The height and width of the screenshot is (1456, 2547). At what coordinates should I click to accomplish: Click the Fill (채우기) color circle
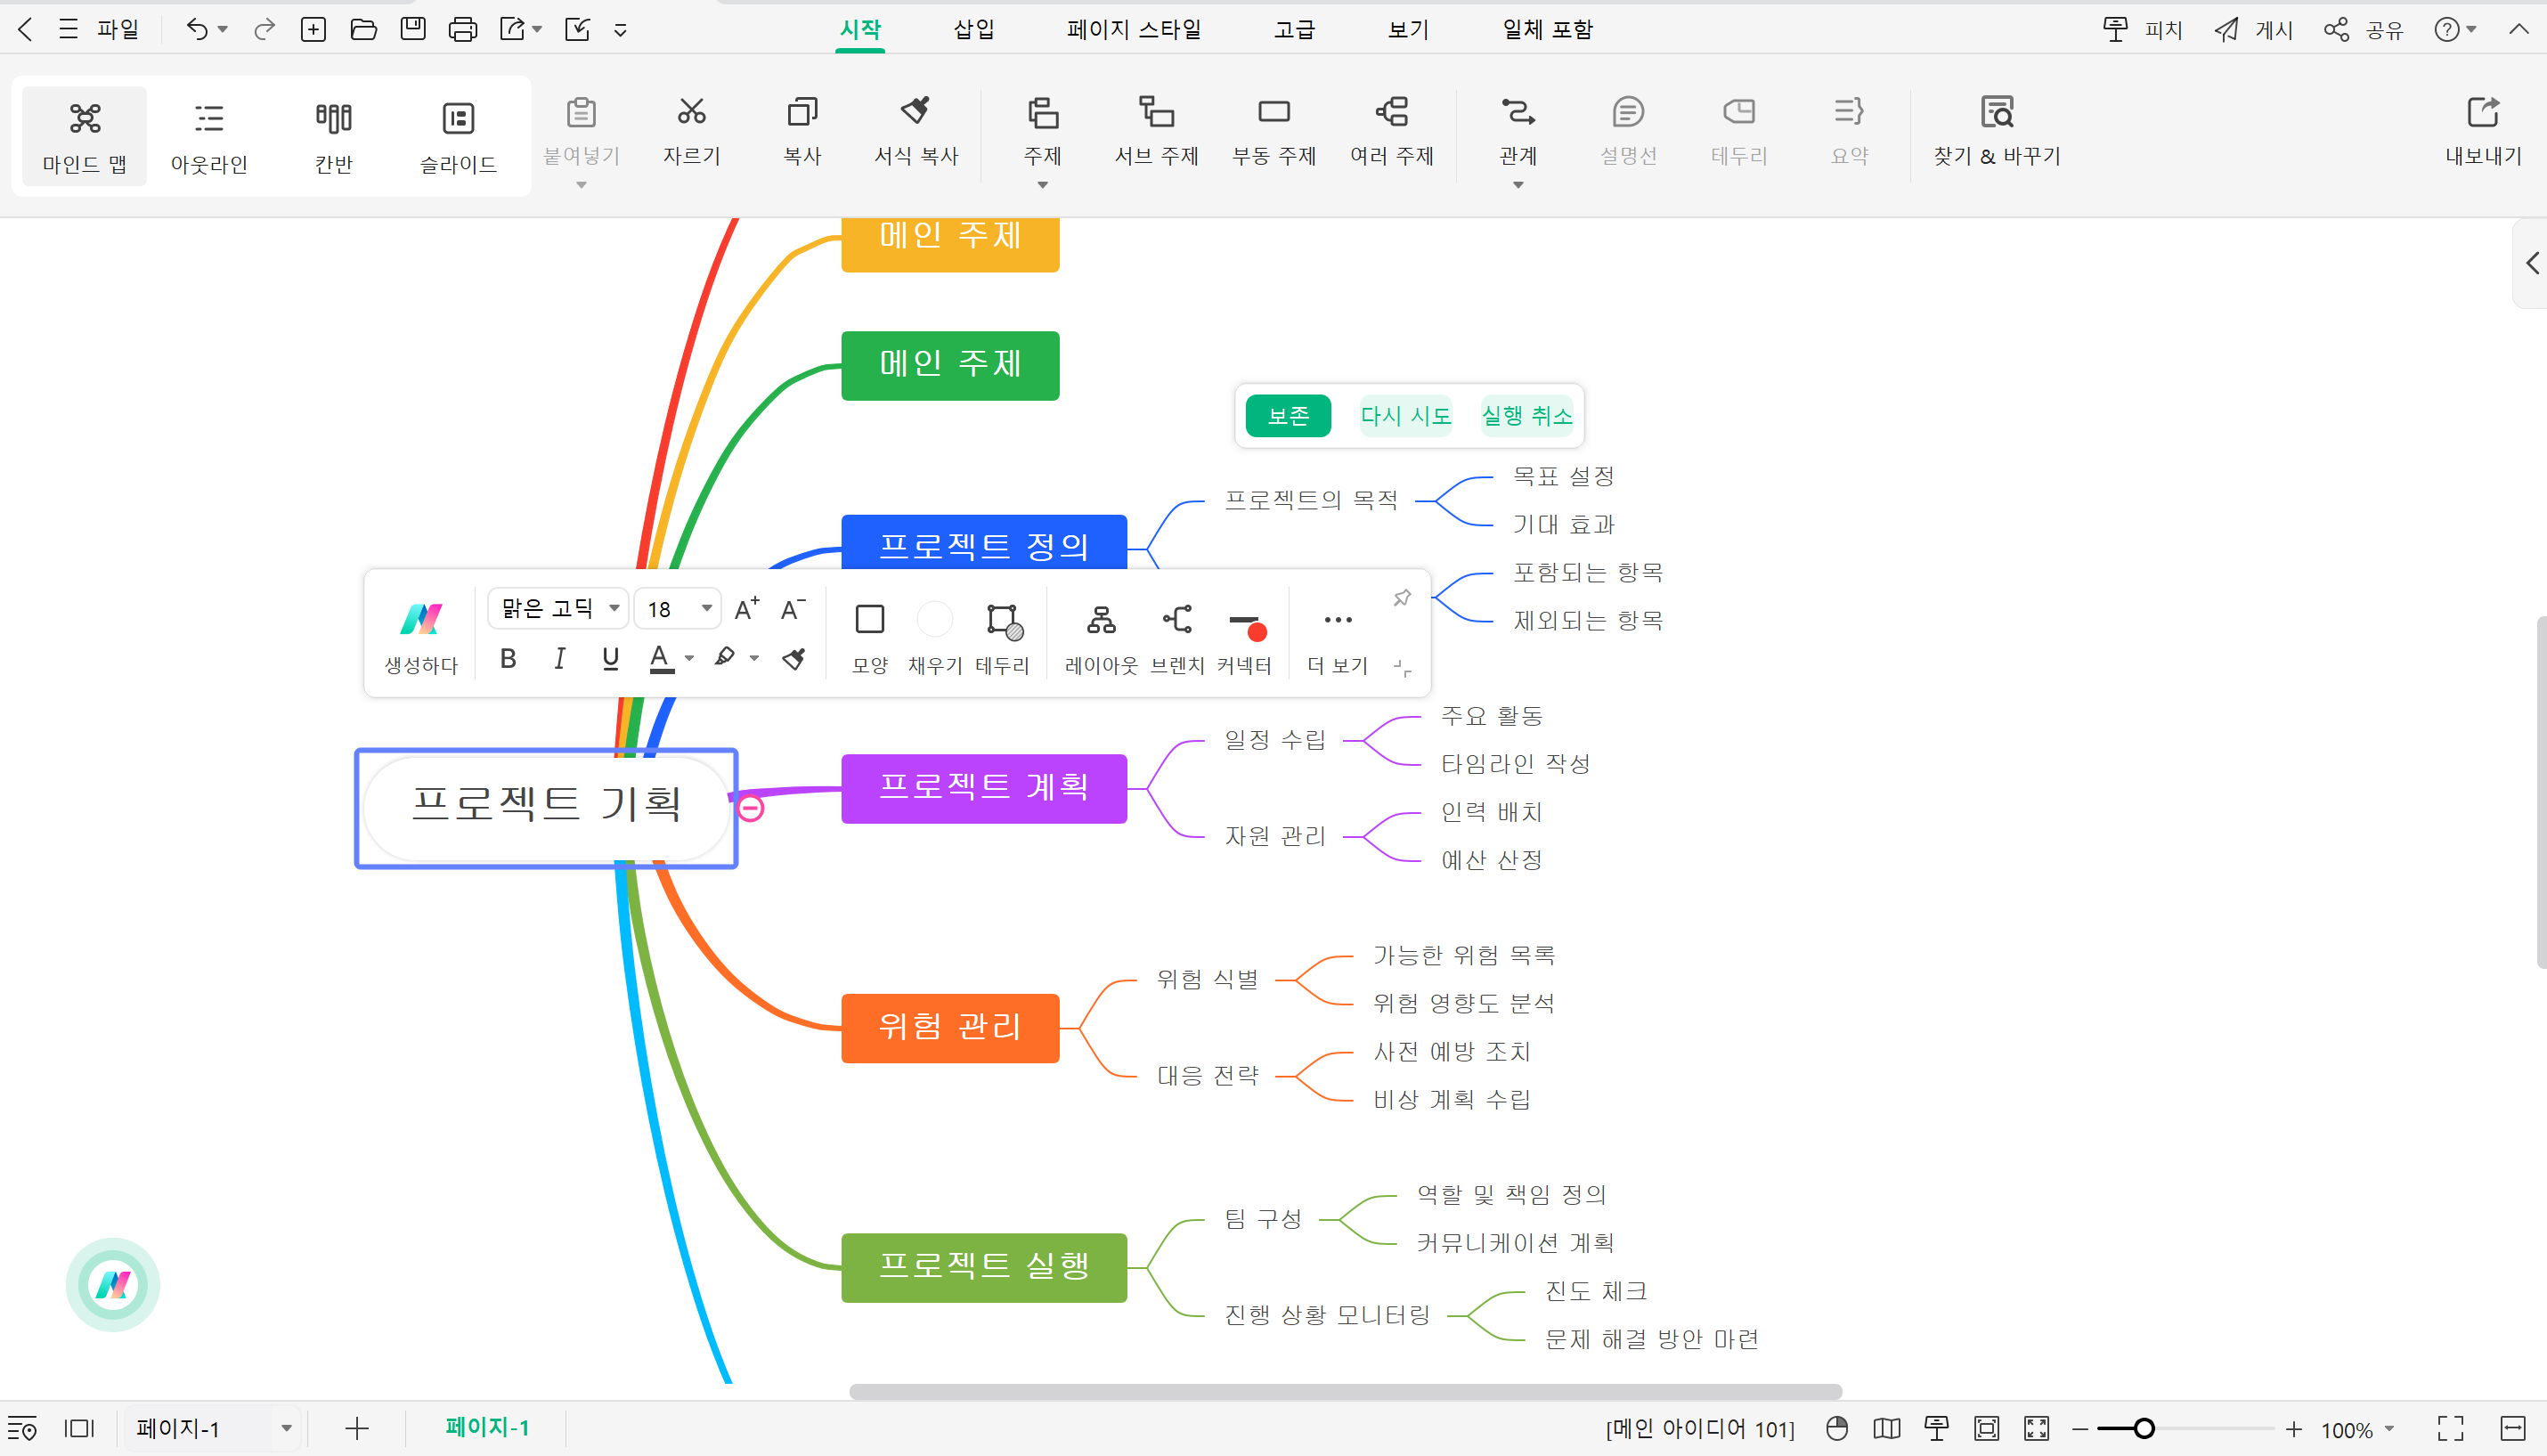934,619
